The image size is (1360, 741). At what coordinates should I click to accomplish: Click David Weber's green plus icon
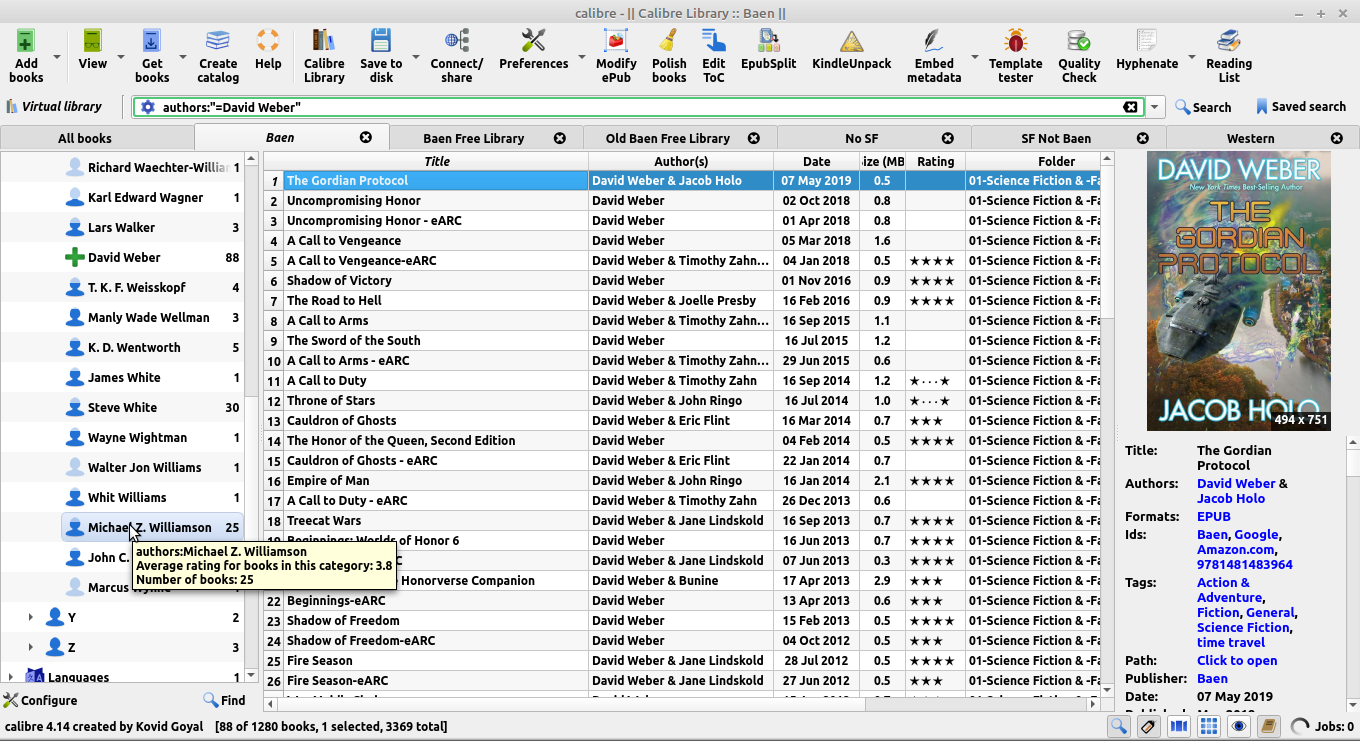74,258
